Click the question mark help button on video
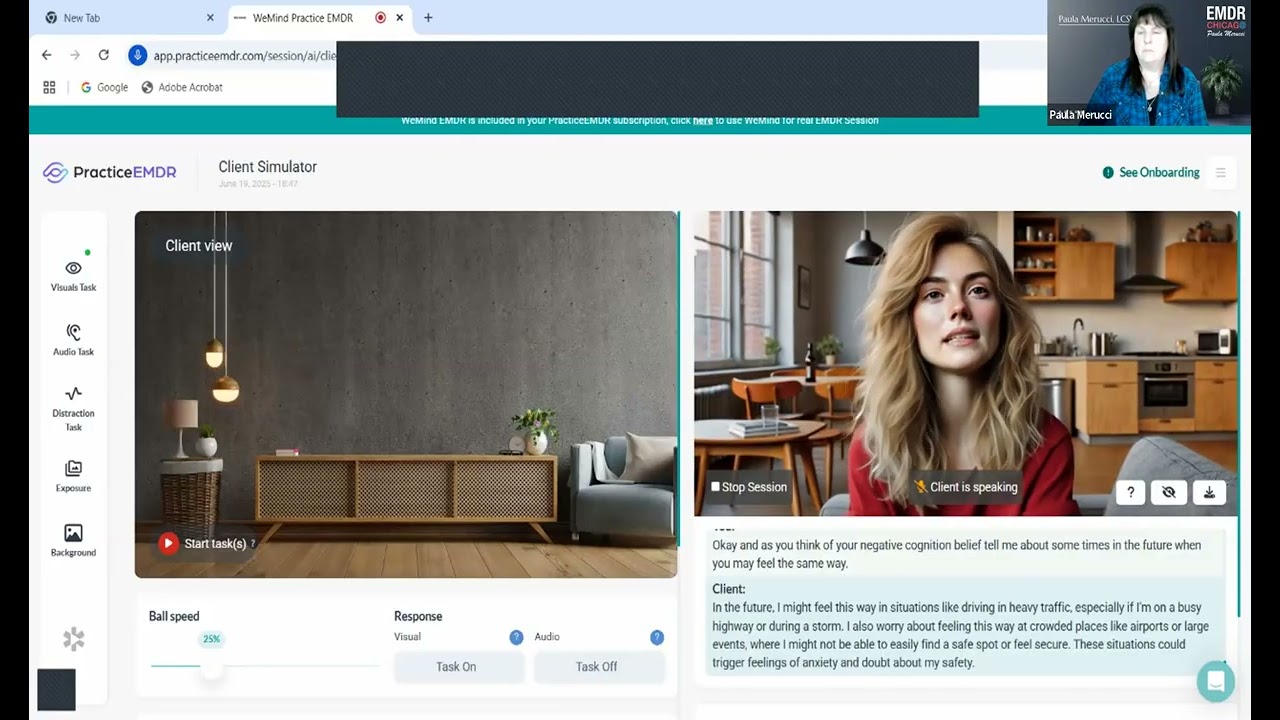This screenshot has height=720, width=1280. pyautogui.click(x=1130, y=492)
